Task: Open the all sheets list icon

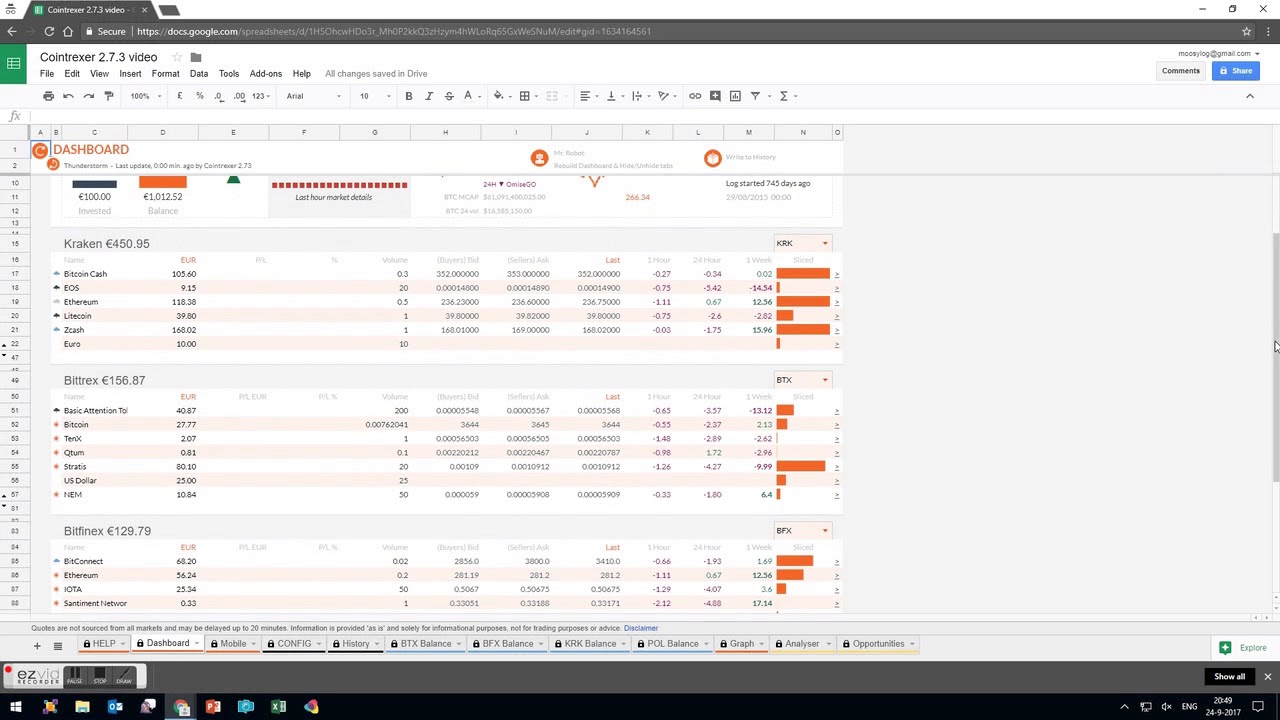Action: coord(57,646)
